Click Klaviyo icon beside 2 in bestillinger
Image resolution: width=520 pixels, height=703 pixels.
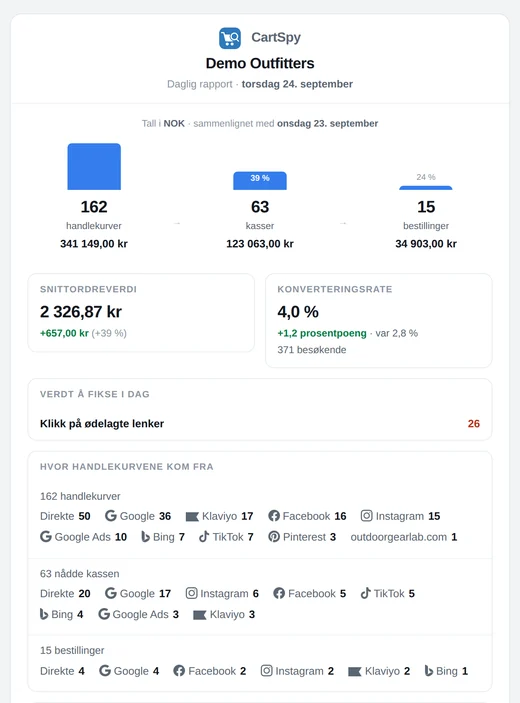click(355, 672)
